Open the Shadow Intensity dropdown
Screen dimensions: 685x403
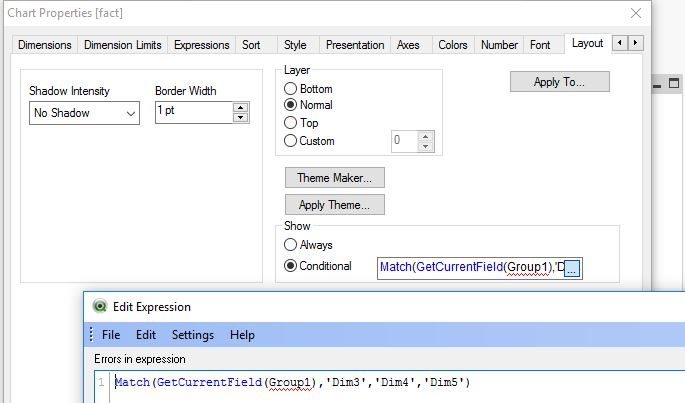[x=84, y=113]
